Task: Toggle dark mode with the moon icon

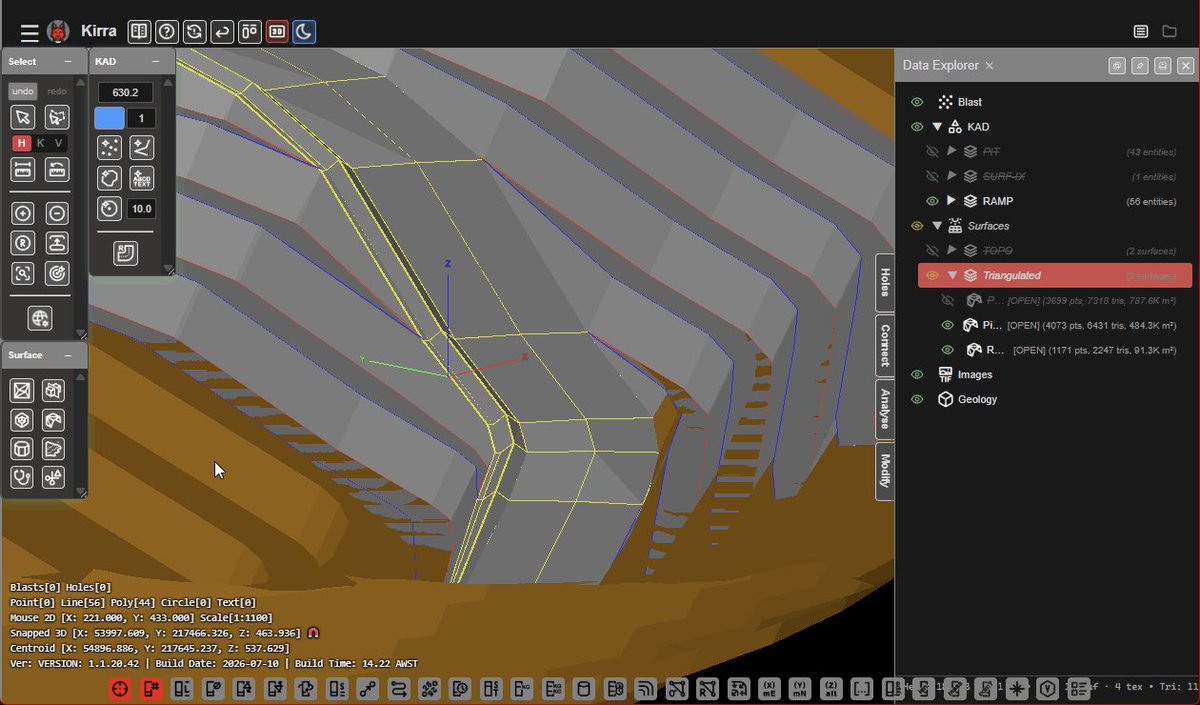Action: click(304, 32)
